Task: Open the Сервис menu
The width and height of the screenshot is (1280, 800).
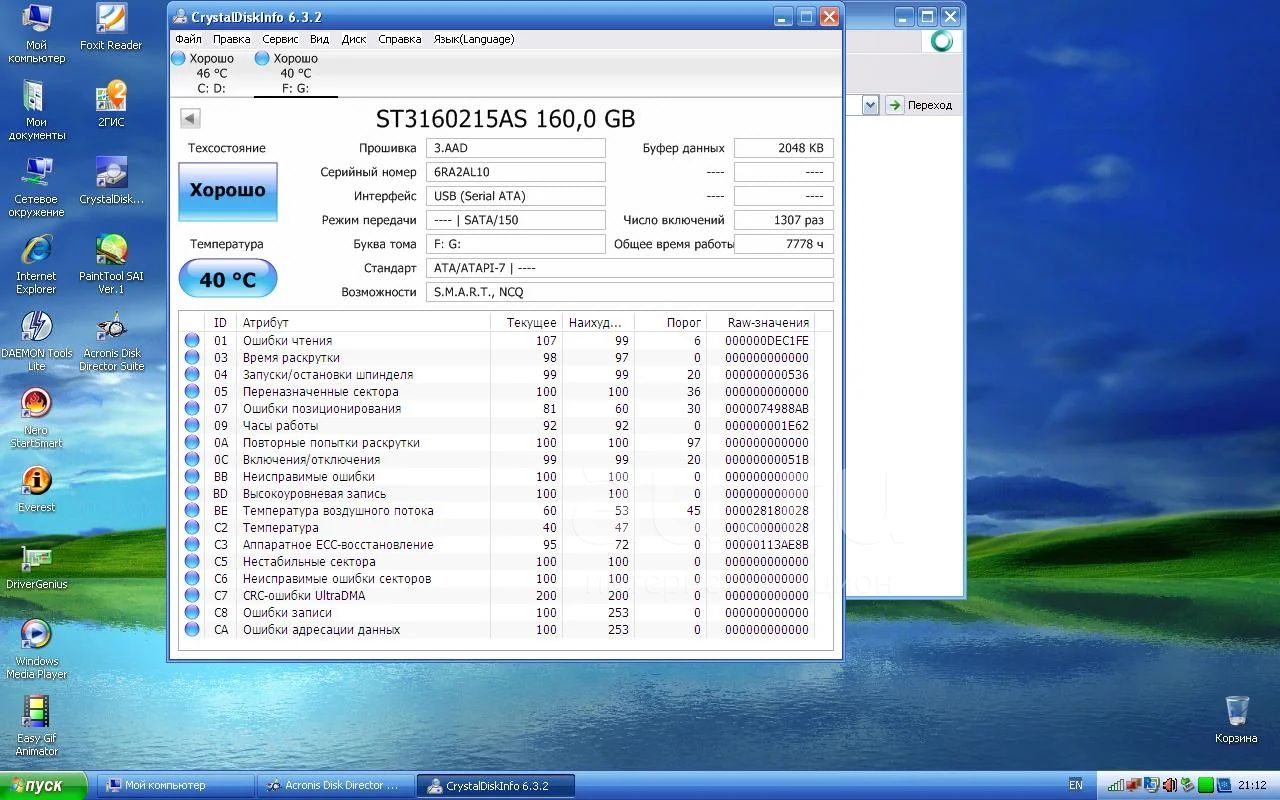Action: pyautogui.click(x=280, y=39)
